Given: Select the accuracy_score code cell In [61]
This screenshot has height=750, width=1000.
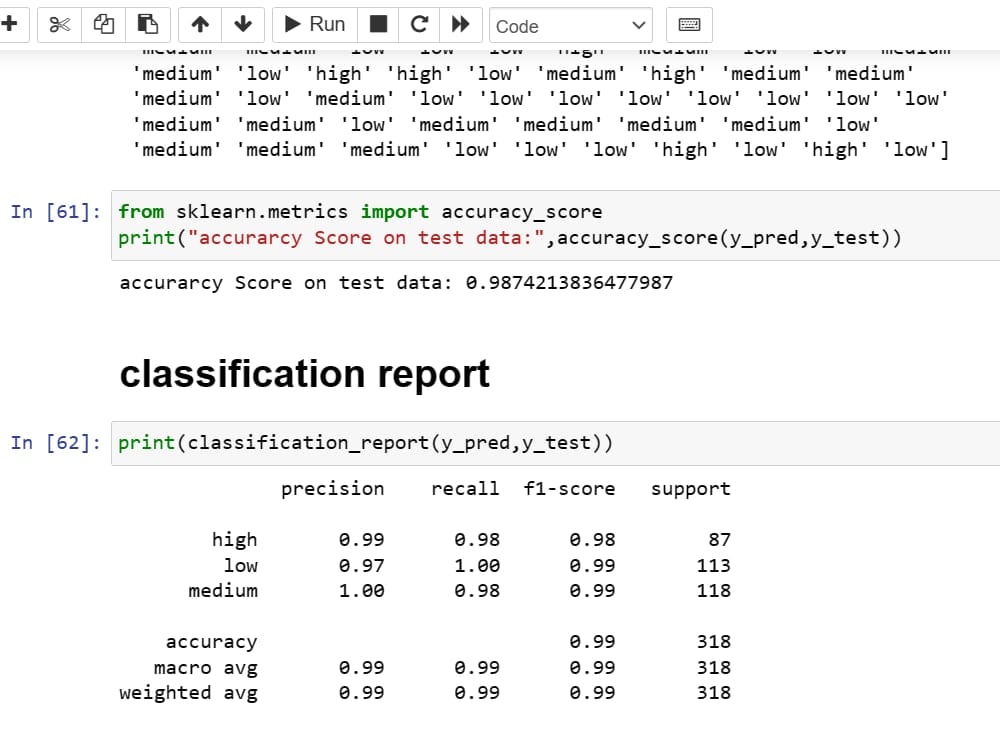Looking at the screenshot, I should [x=555, y=225].
